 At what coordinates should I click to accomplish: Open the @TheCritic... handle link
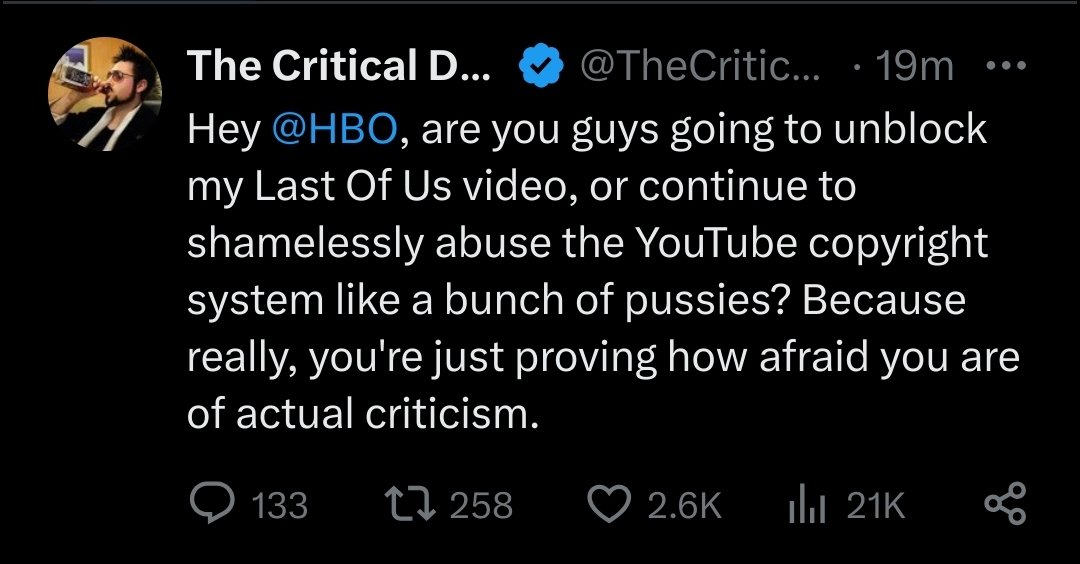(x=700, y=66)
